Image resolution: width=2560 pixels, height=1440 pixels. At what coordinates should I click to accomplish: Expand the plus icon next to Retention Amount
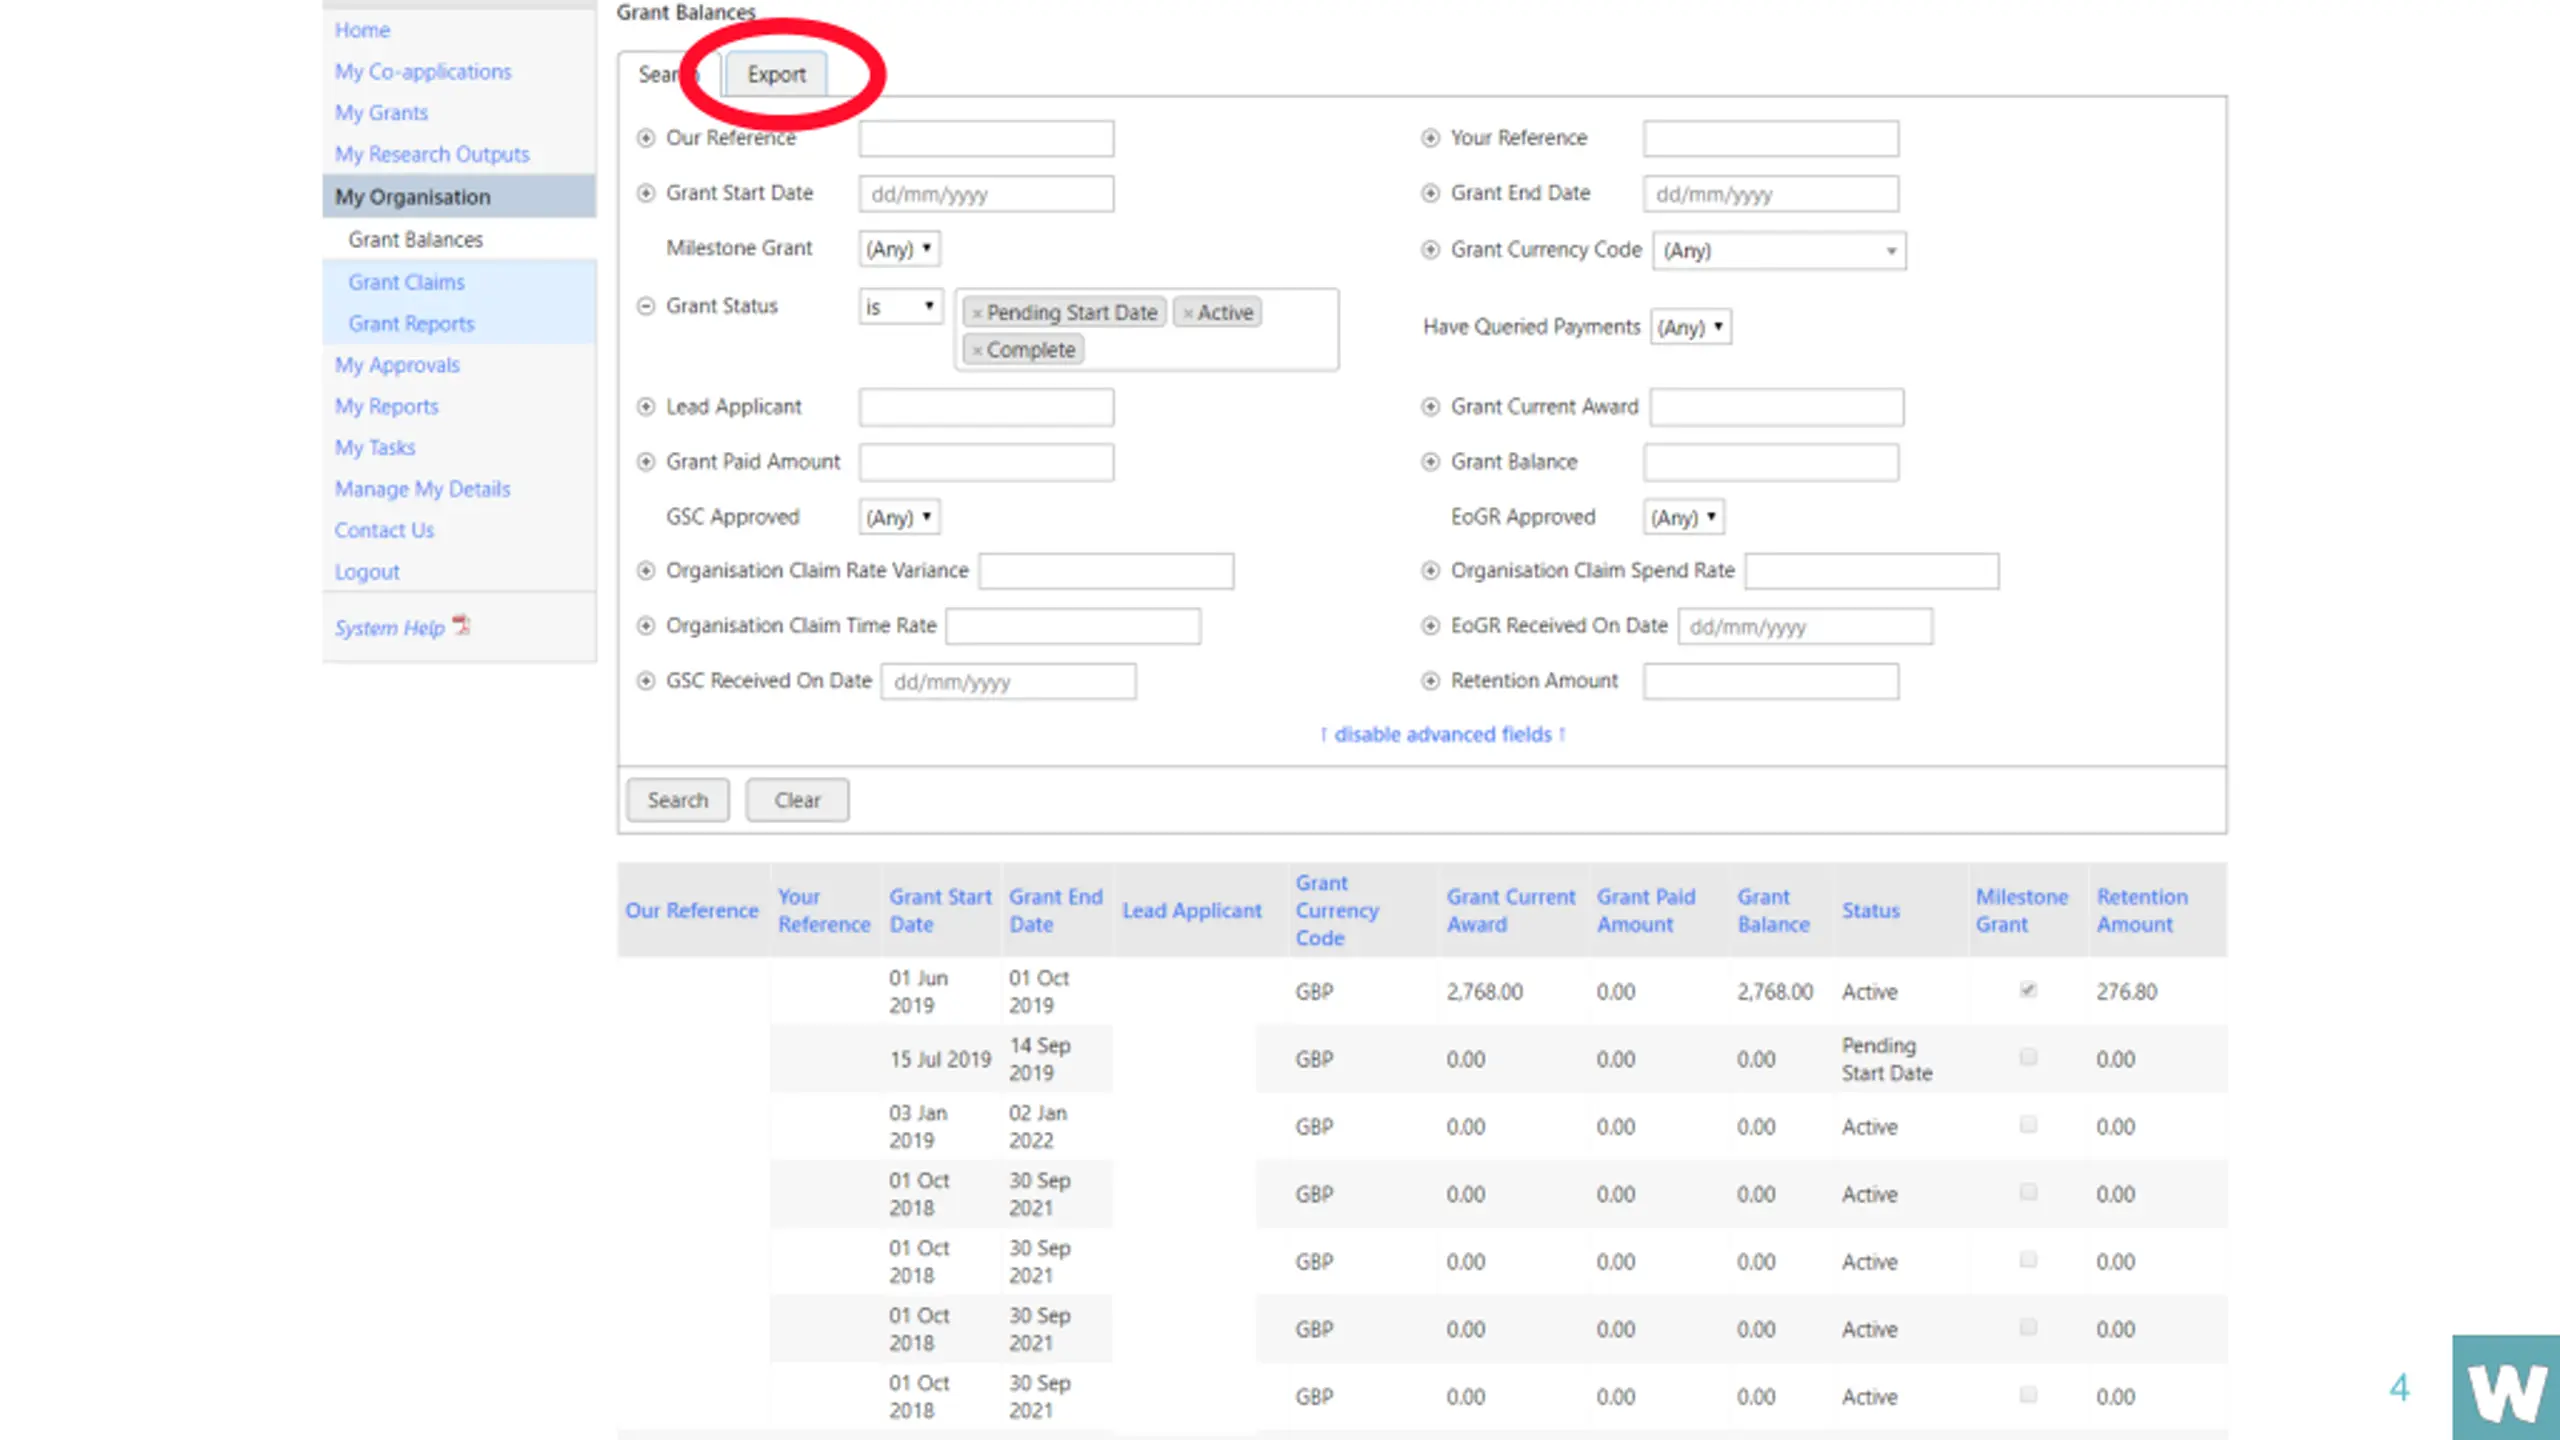coord(1431,681)
